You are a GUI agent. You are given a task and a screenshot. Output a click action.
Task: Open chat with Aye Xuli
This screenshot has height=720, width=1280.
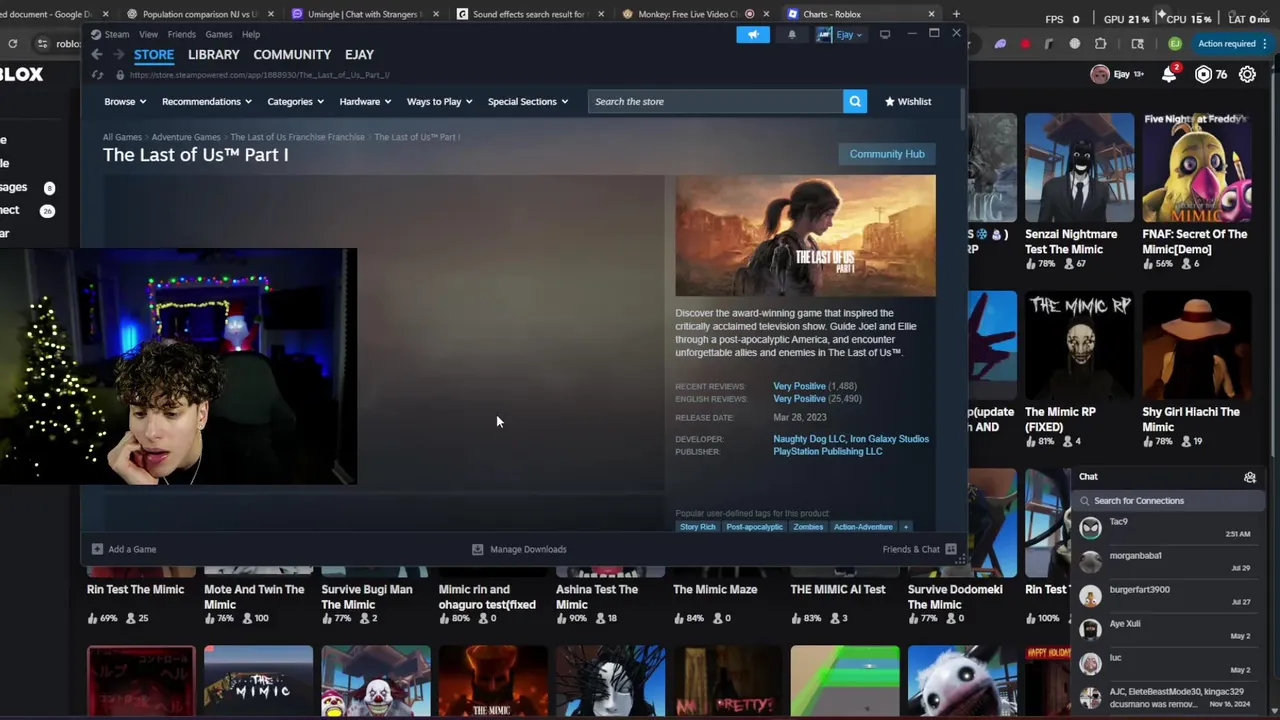[1166, 629]
